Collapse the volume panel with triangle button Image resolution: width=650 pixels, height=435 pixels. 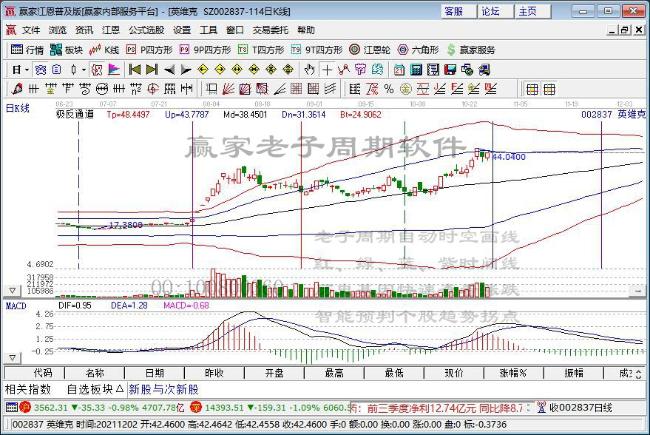tap(12, 291)
